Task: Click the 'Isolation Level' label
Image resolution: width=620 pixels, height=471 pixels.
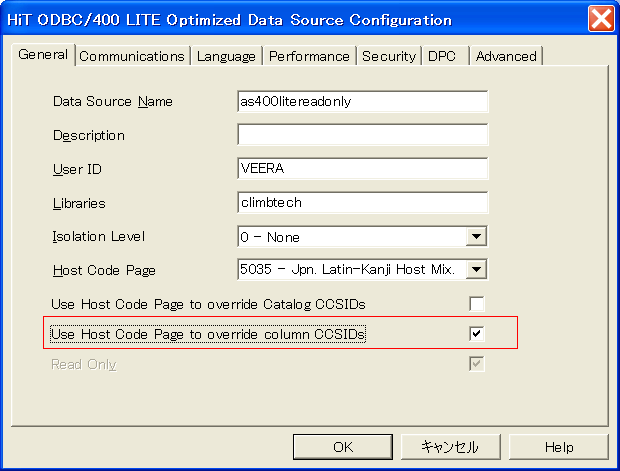Action: [x=99, y=236]
